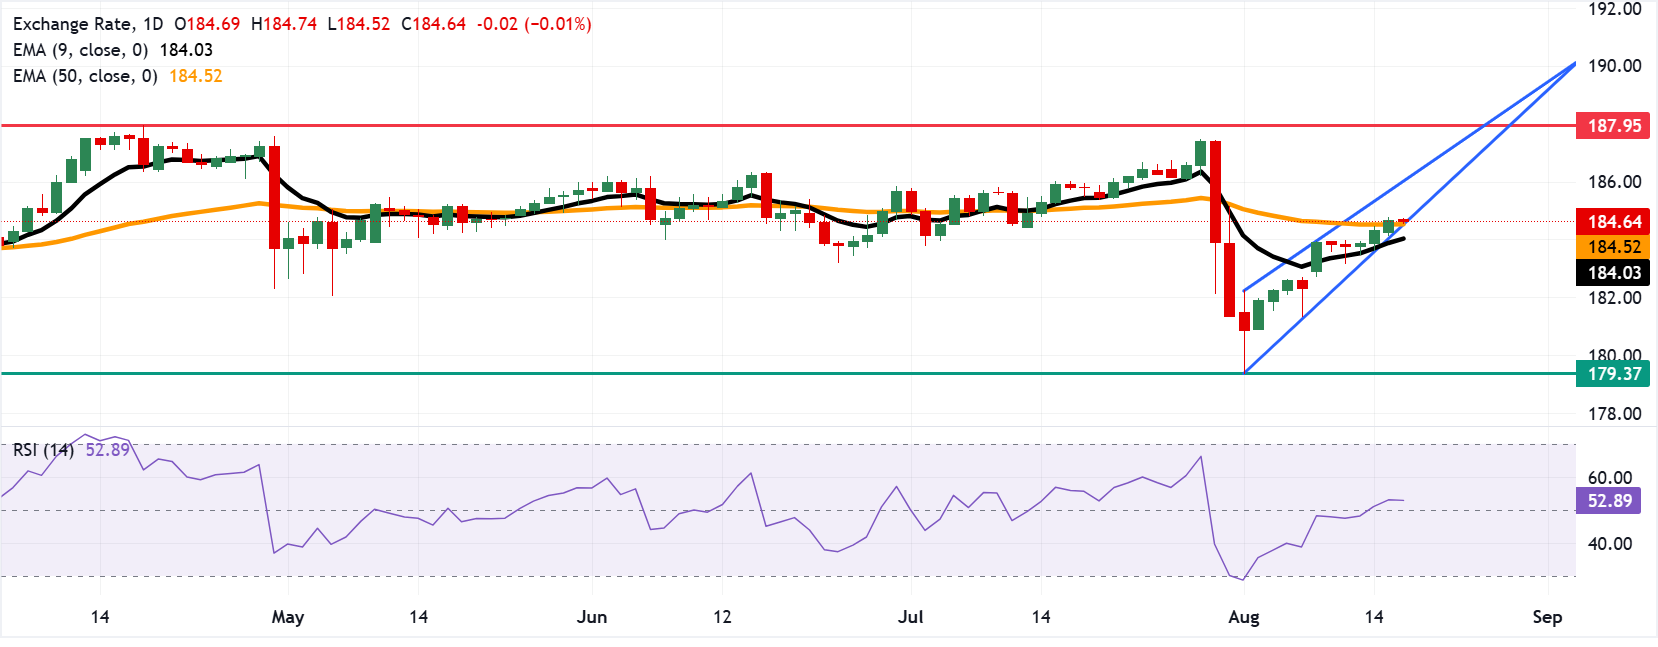Click the 178.00 price axis label
The height and width of the screenshot is (647, 1658).
pyautogui.click(x=1615, y=414)
